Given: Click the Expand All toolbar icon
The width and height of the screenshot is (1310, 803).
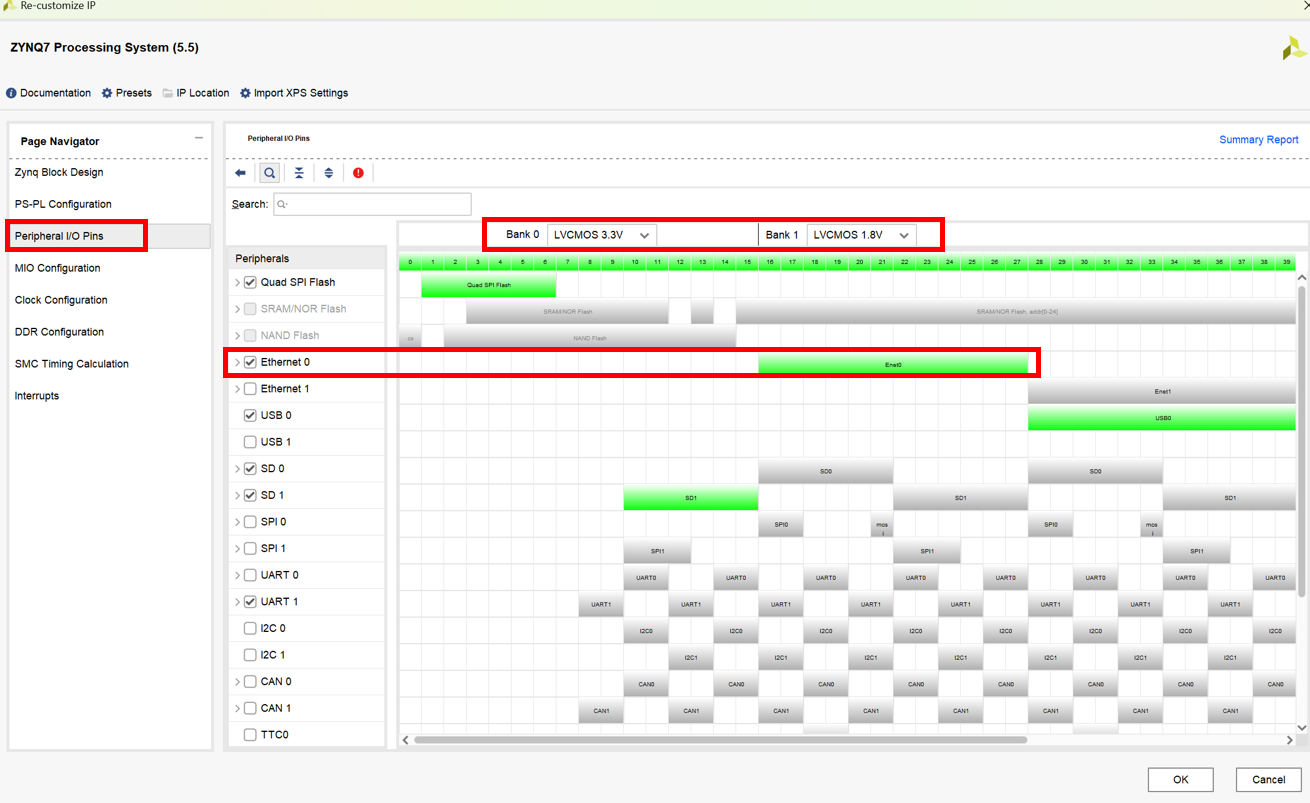Looking at the screenshot, I should (328, 173).
